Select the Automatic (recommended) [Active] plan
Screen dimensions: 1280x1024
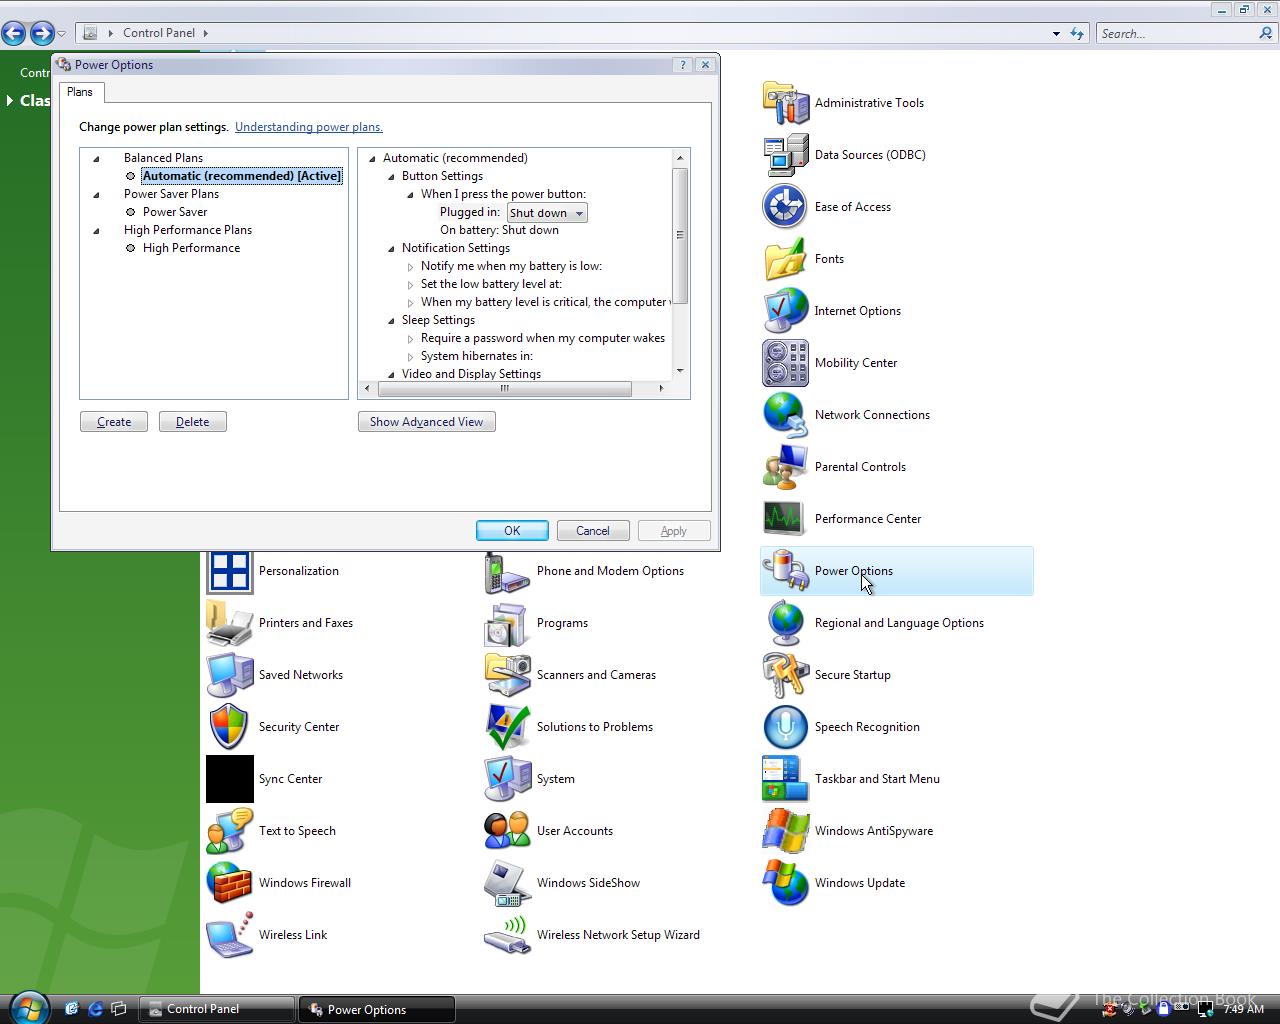pos(241,176)
